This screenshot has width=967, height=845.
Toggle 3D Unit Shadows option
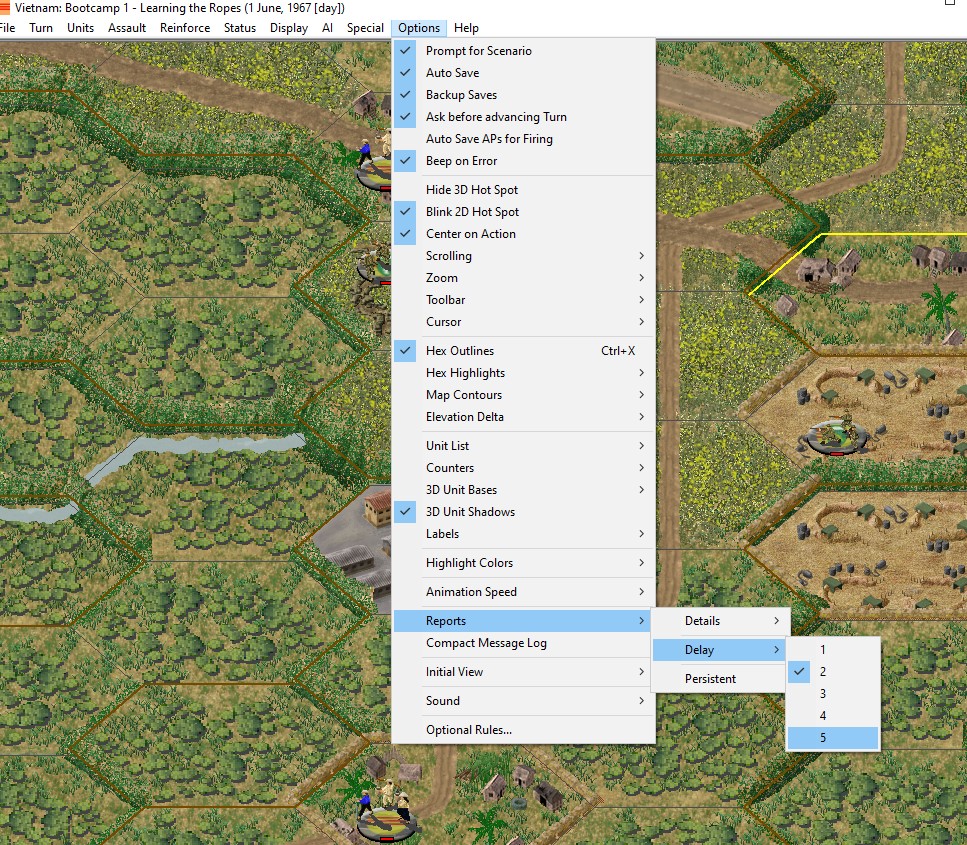pyautogui.click(x=523, y=512)
